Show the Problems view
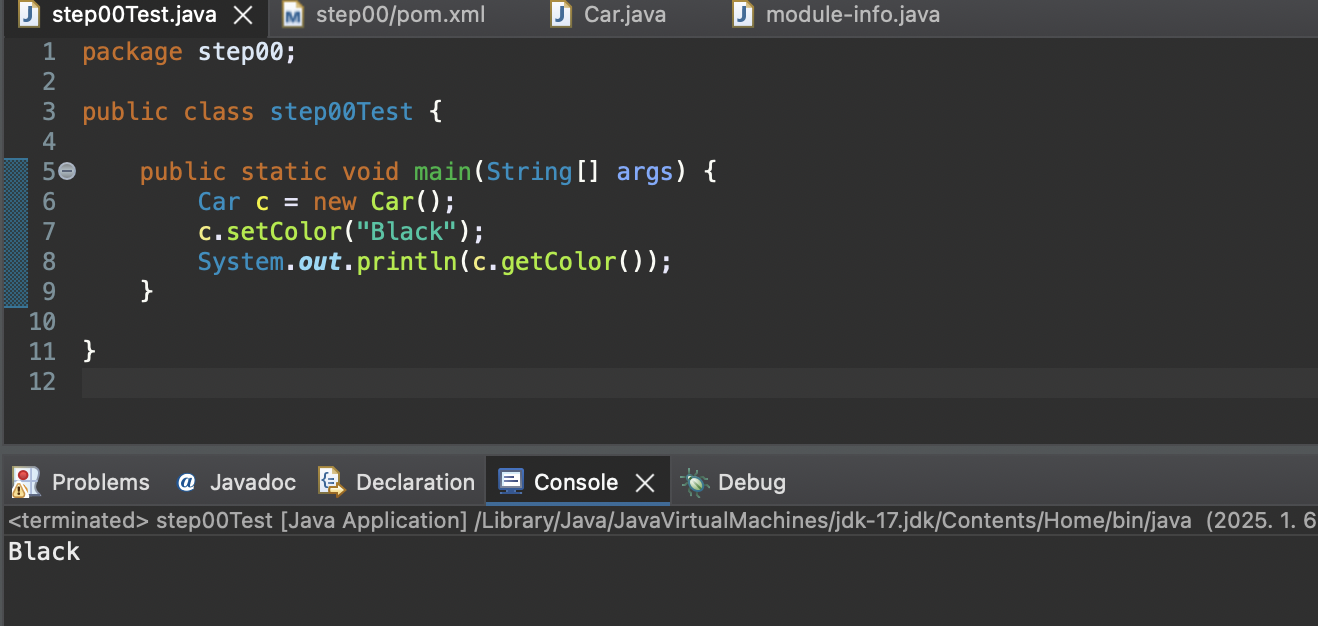Screen dimensions: 1318x626 (x=100, y=482)
